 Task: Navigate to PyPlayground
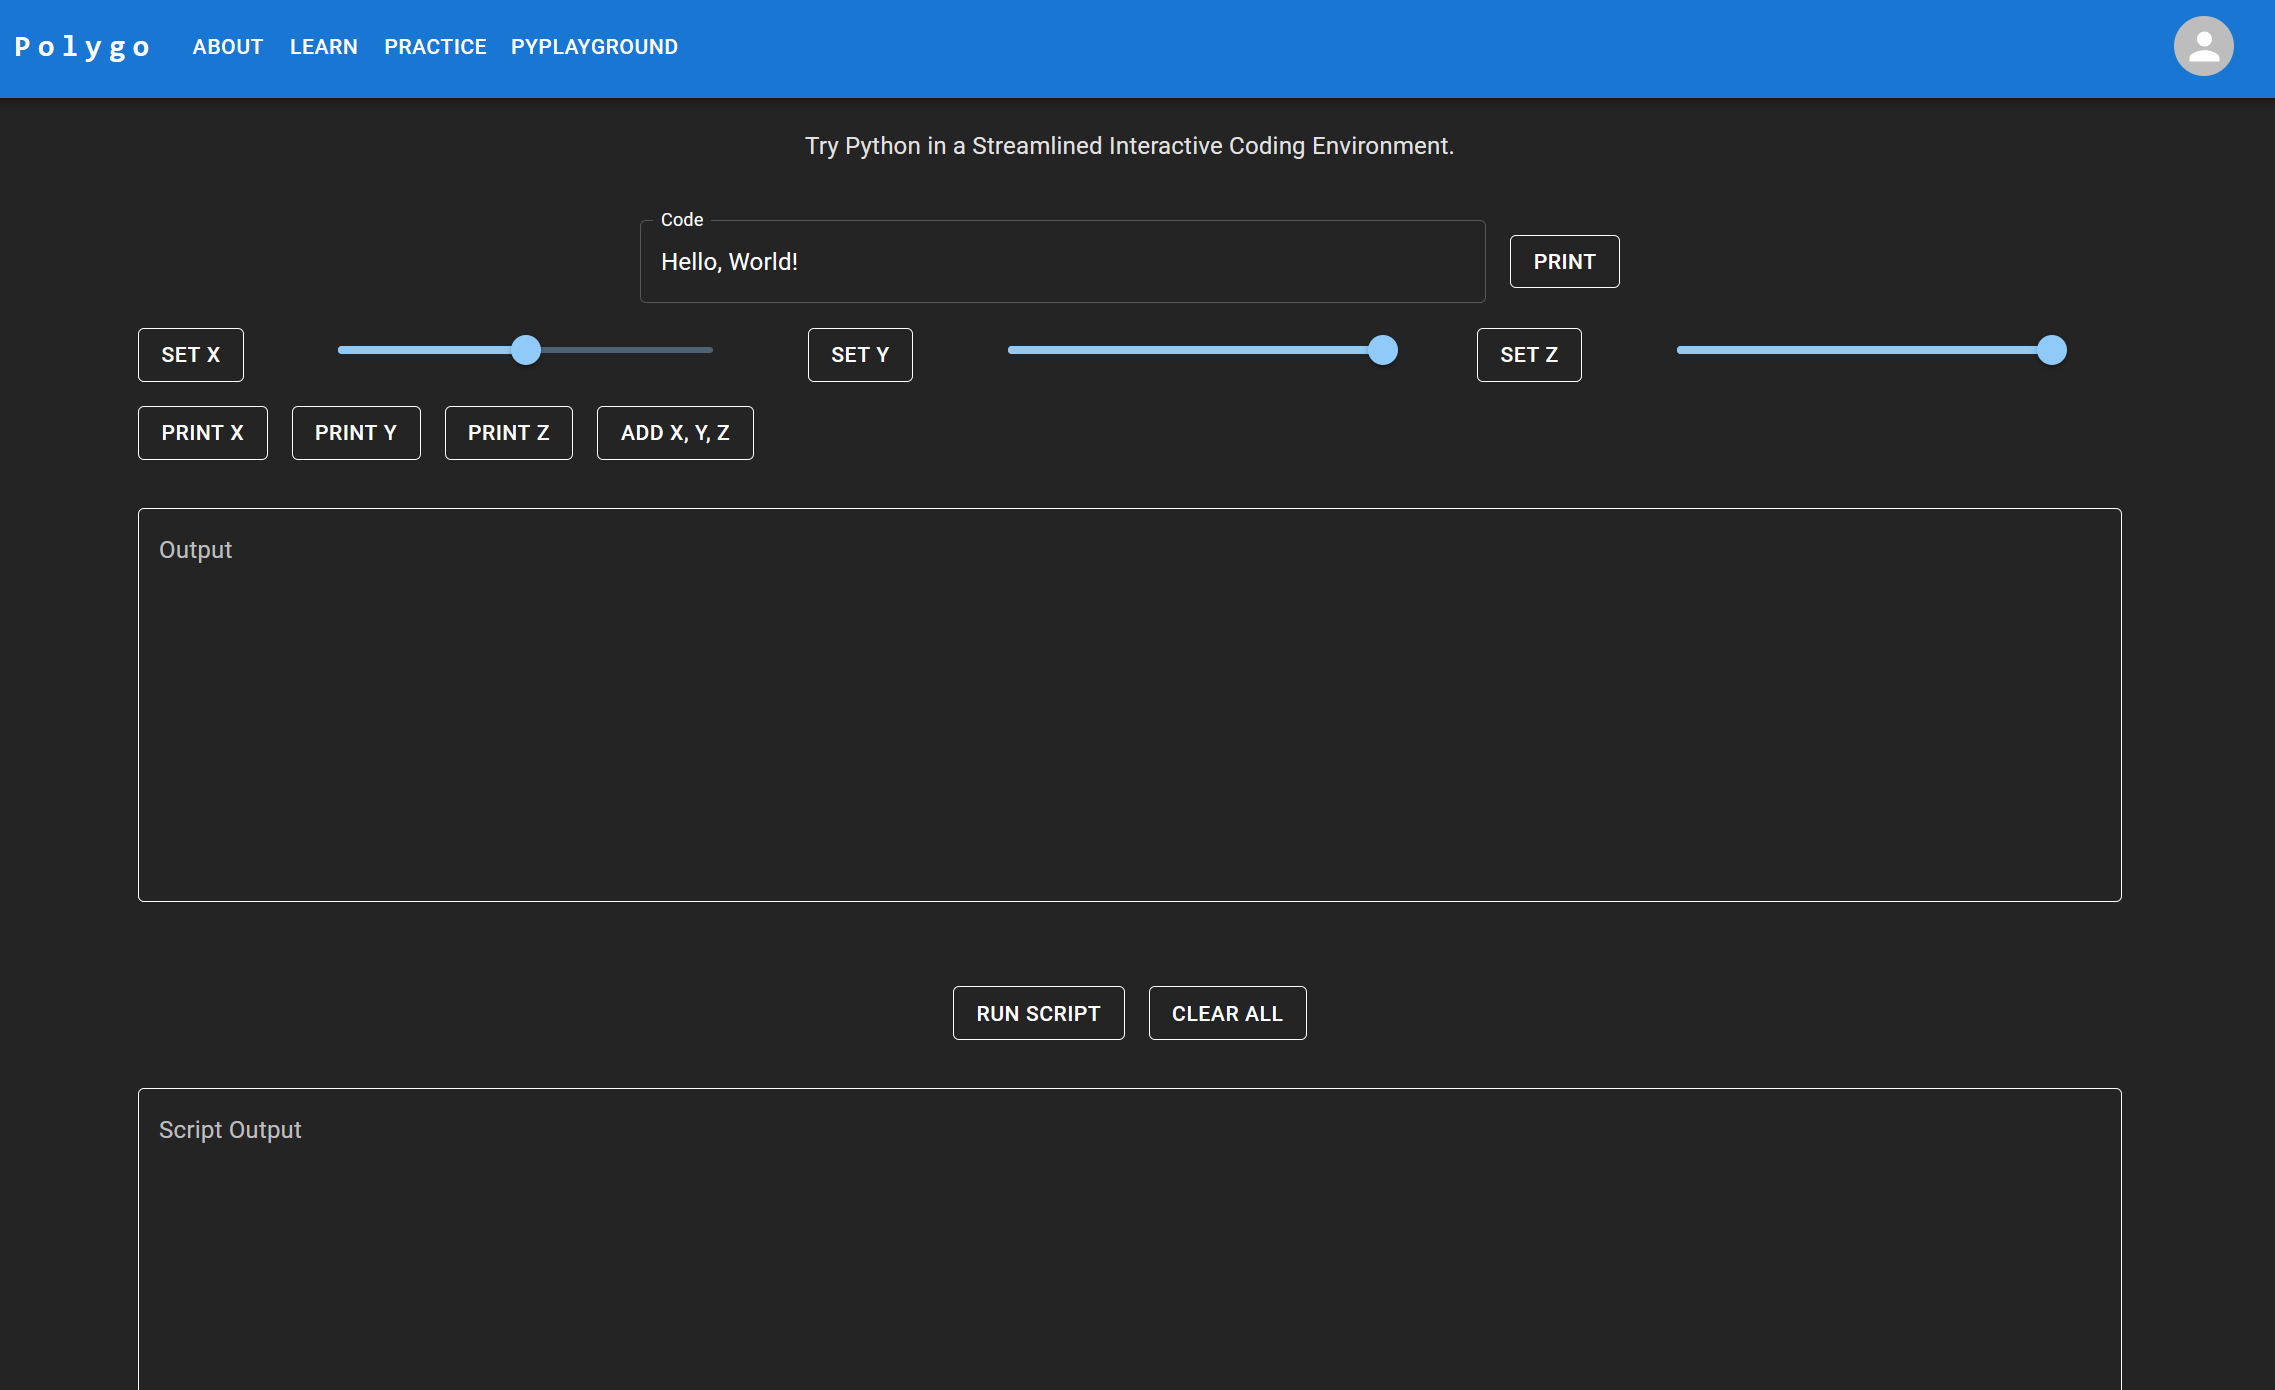pyautogui.click(x=594, y=47)
